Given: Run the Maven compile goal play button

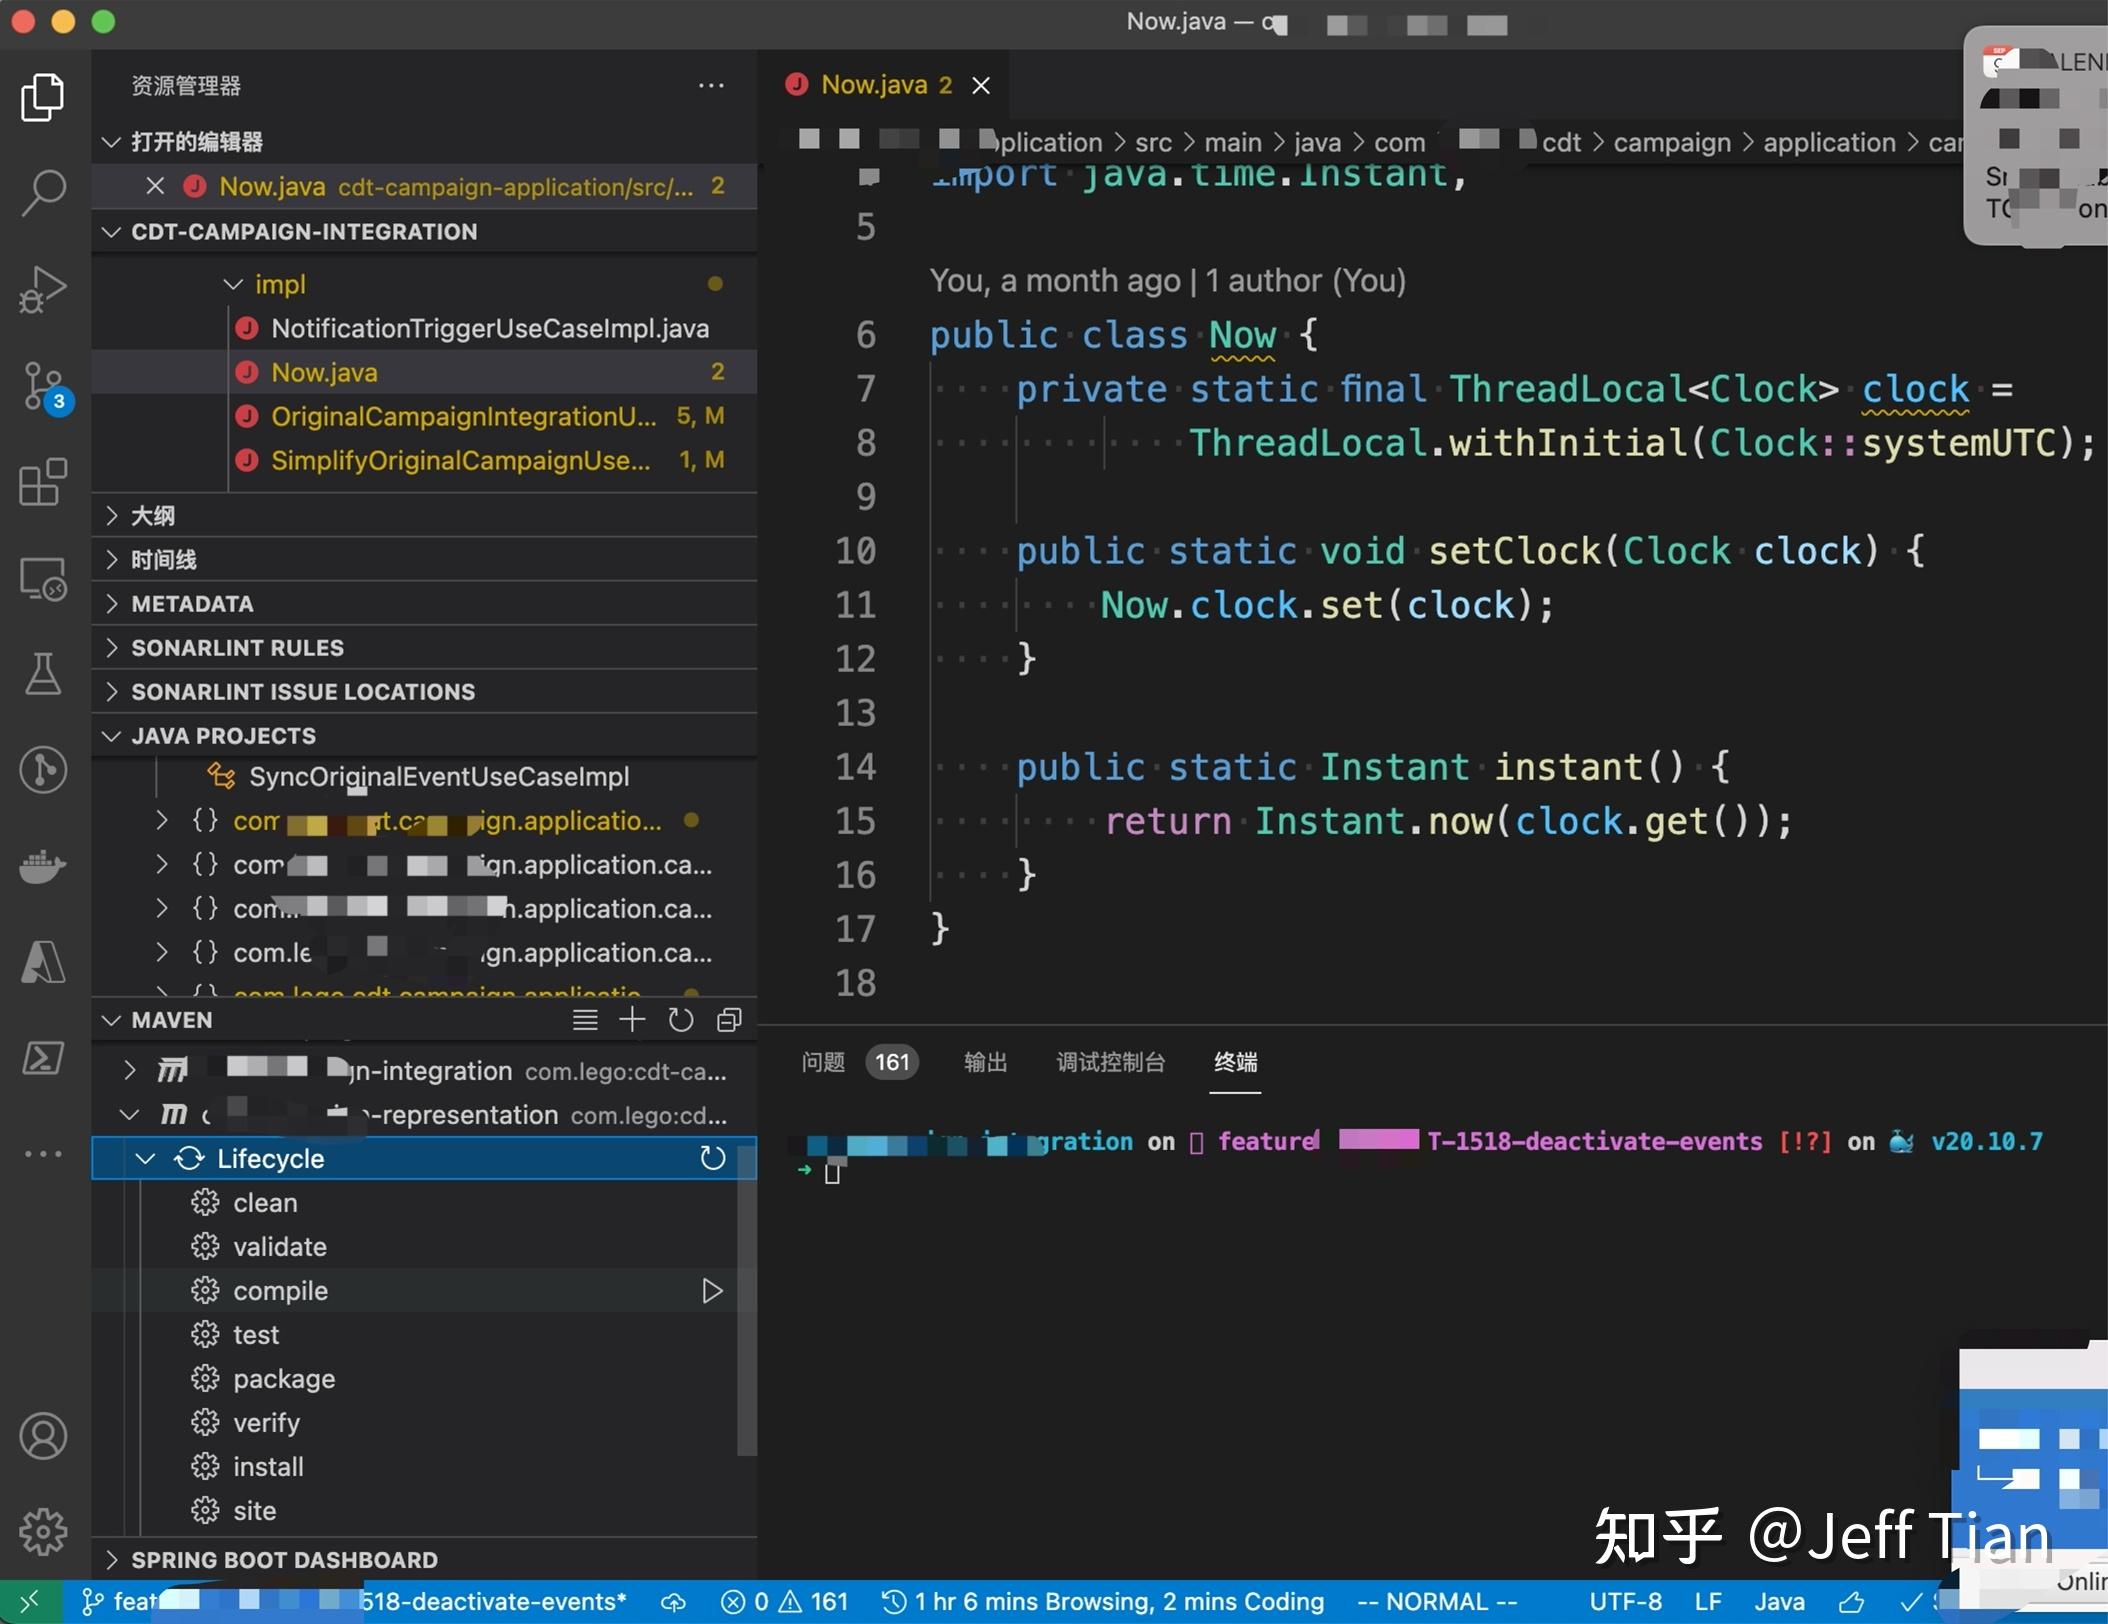Looking at the screenshot, I should click(712, 1291).
